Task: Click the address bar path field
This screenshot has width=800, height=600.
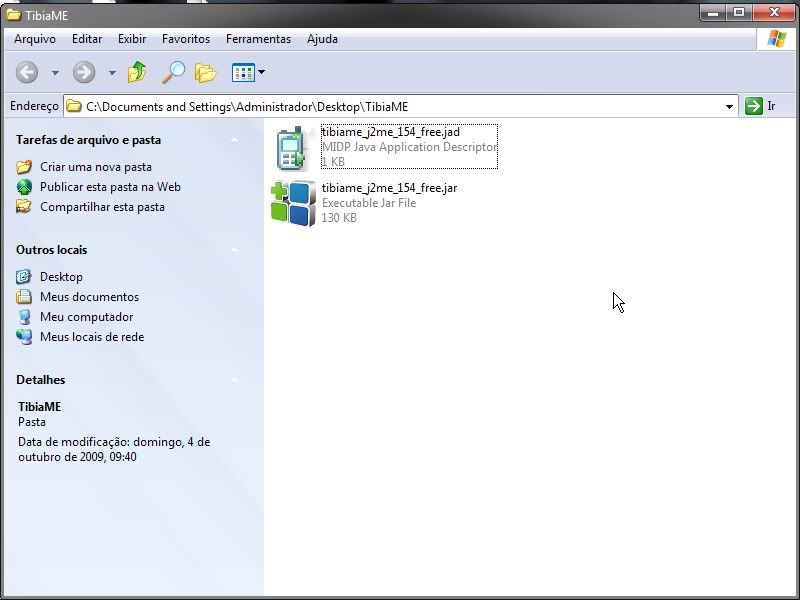Action: 400,106
